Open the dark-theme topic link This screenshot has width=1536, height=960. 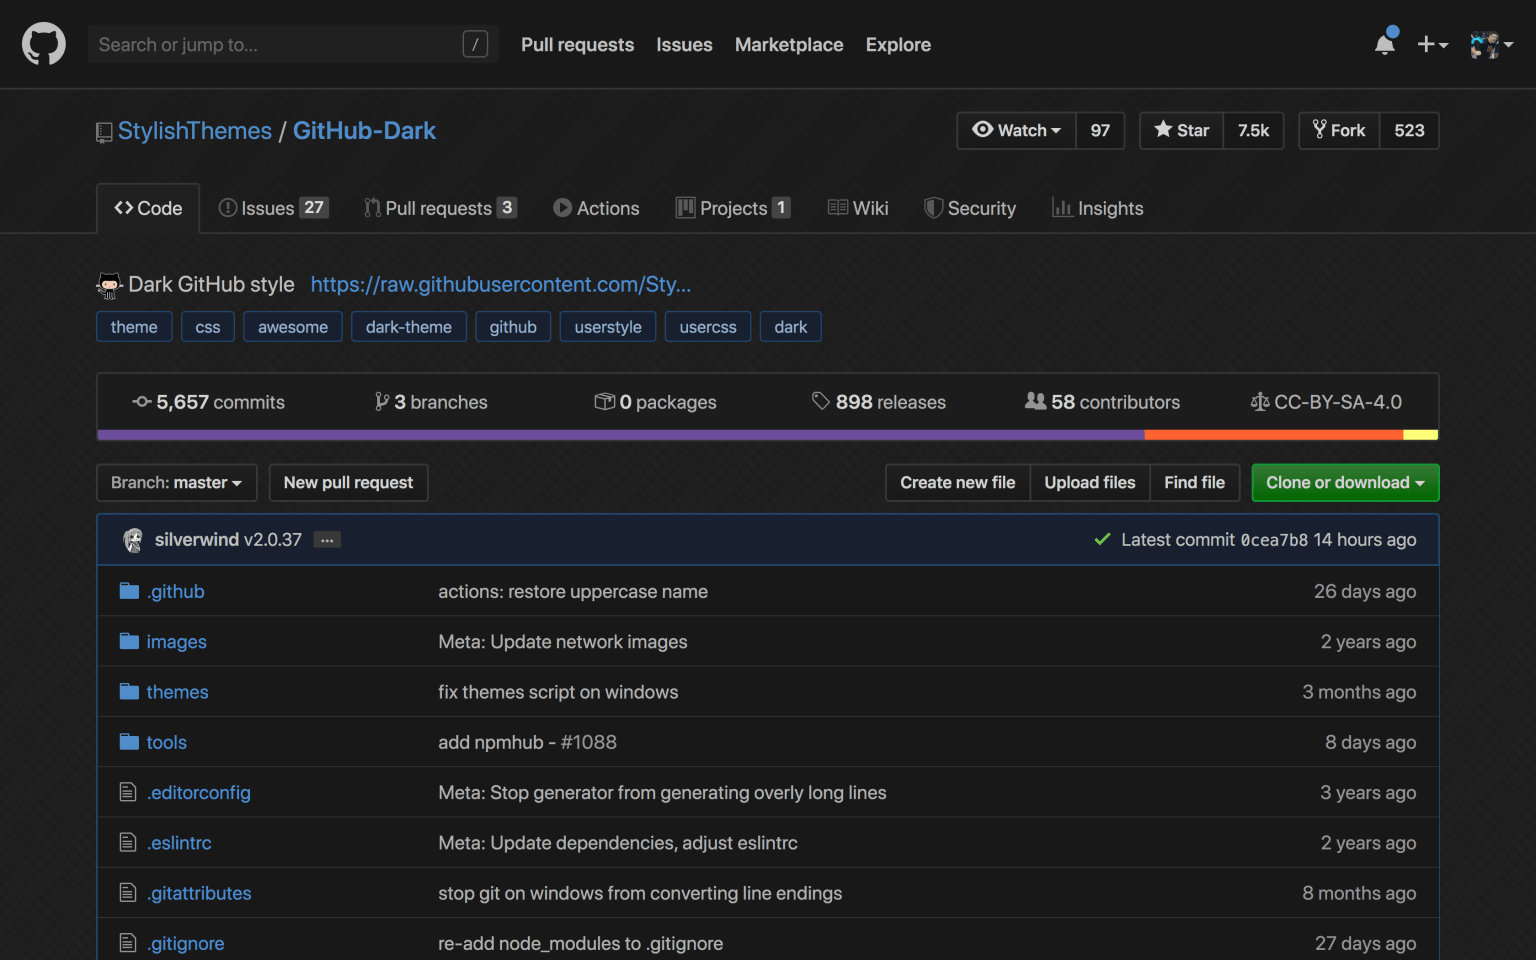point(409,326)
